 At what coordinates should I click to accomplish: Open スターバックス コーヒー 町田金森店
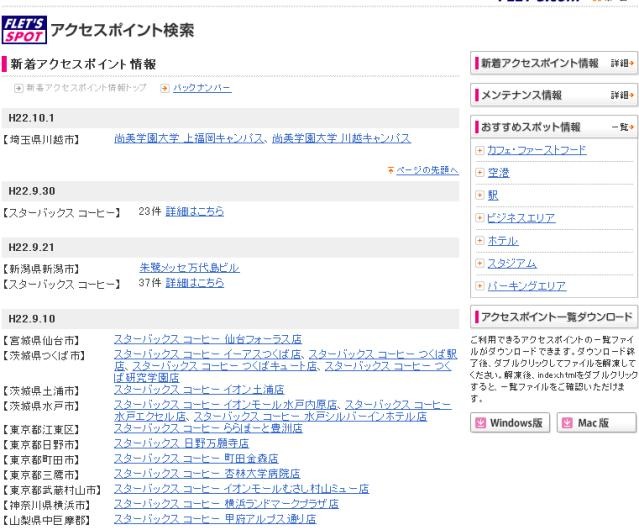pyautogui.click(x=196, y=459)
